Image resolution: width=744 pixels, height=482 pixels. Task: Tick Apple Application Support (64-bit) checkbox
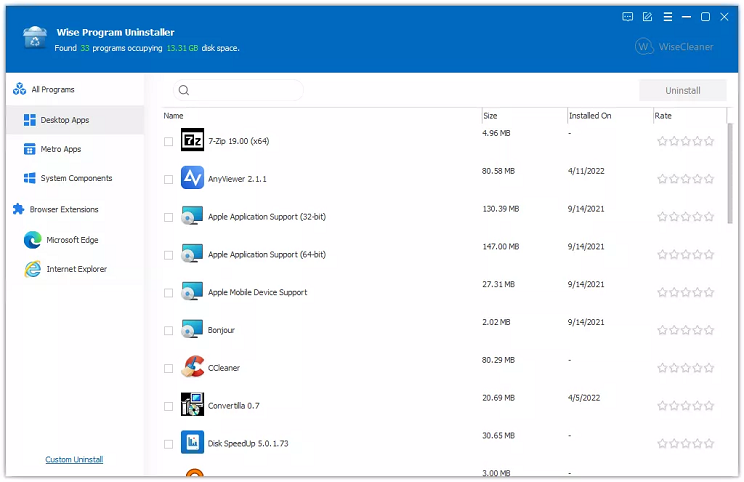(x=168, y=255)
